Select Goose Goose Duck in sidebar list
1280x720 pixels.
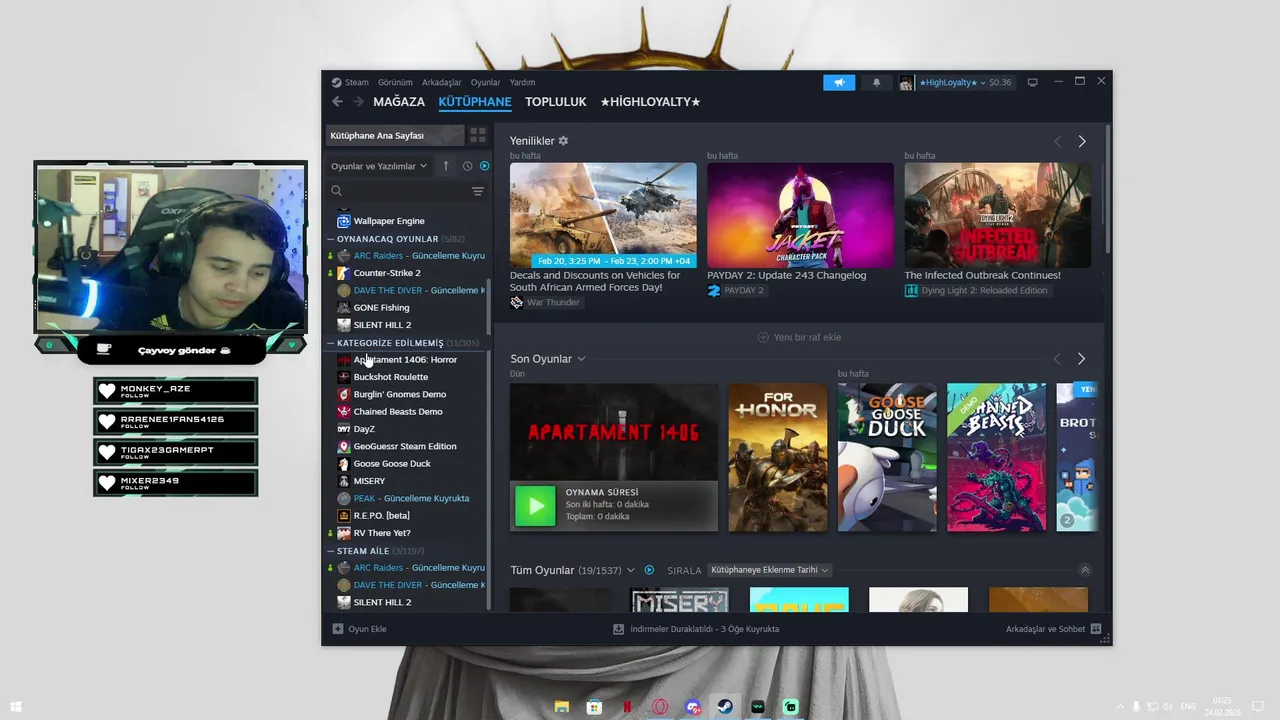(392, 464)
